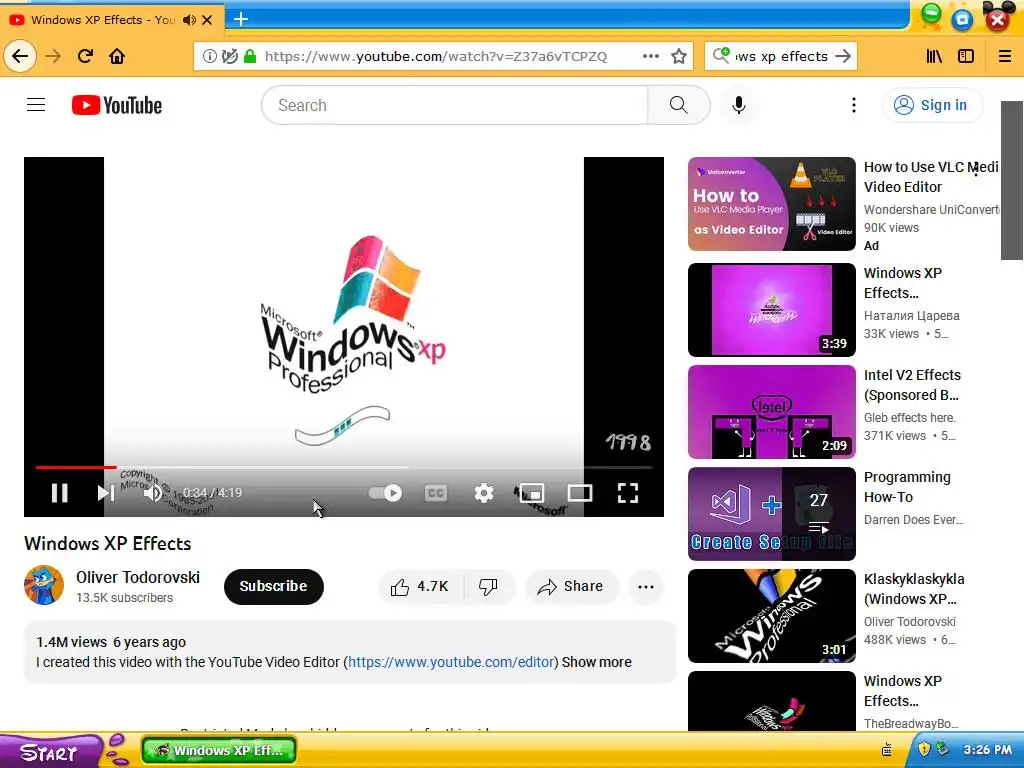Open the Start menu
This screenshot has width=1024, height=768.
[49, 752]
